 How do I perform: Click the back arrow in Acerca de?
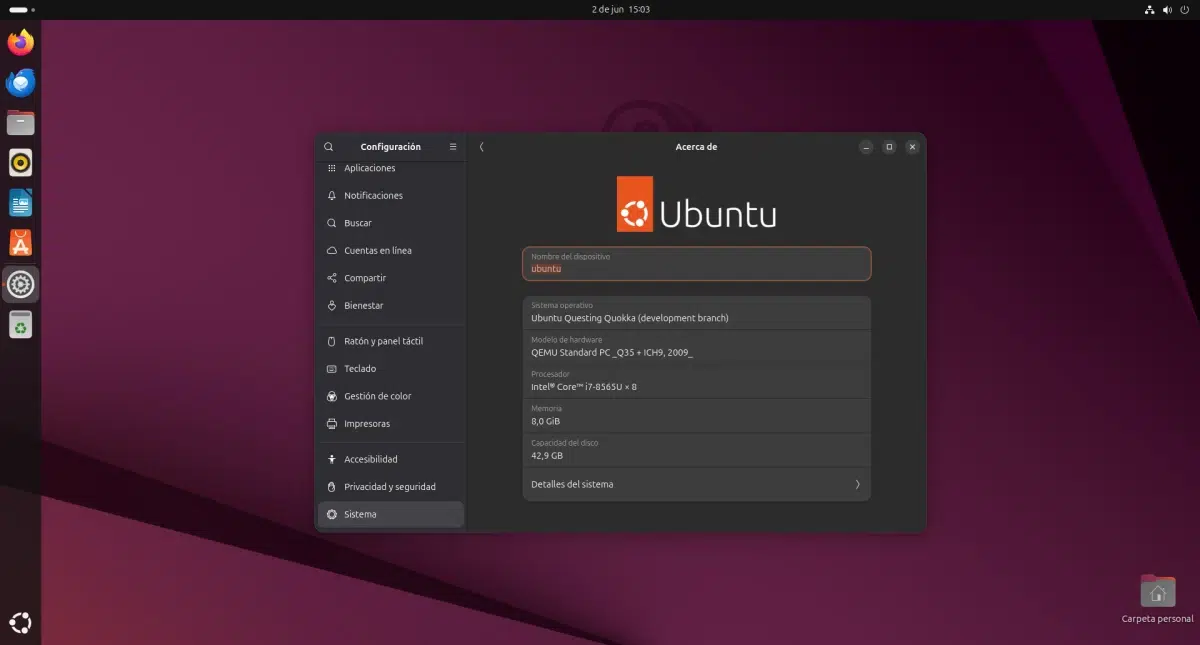[481, 146]
